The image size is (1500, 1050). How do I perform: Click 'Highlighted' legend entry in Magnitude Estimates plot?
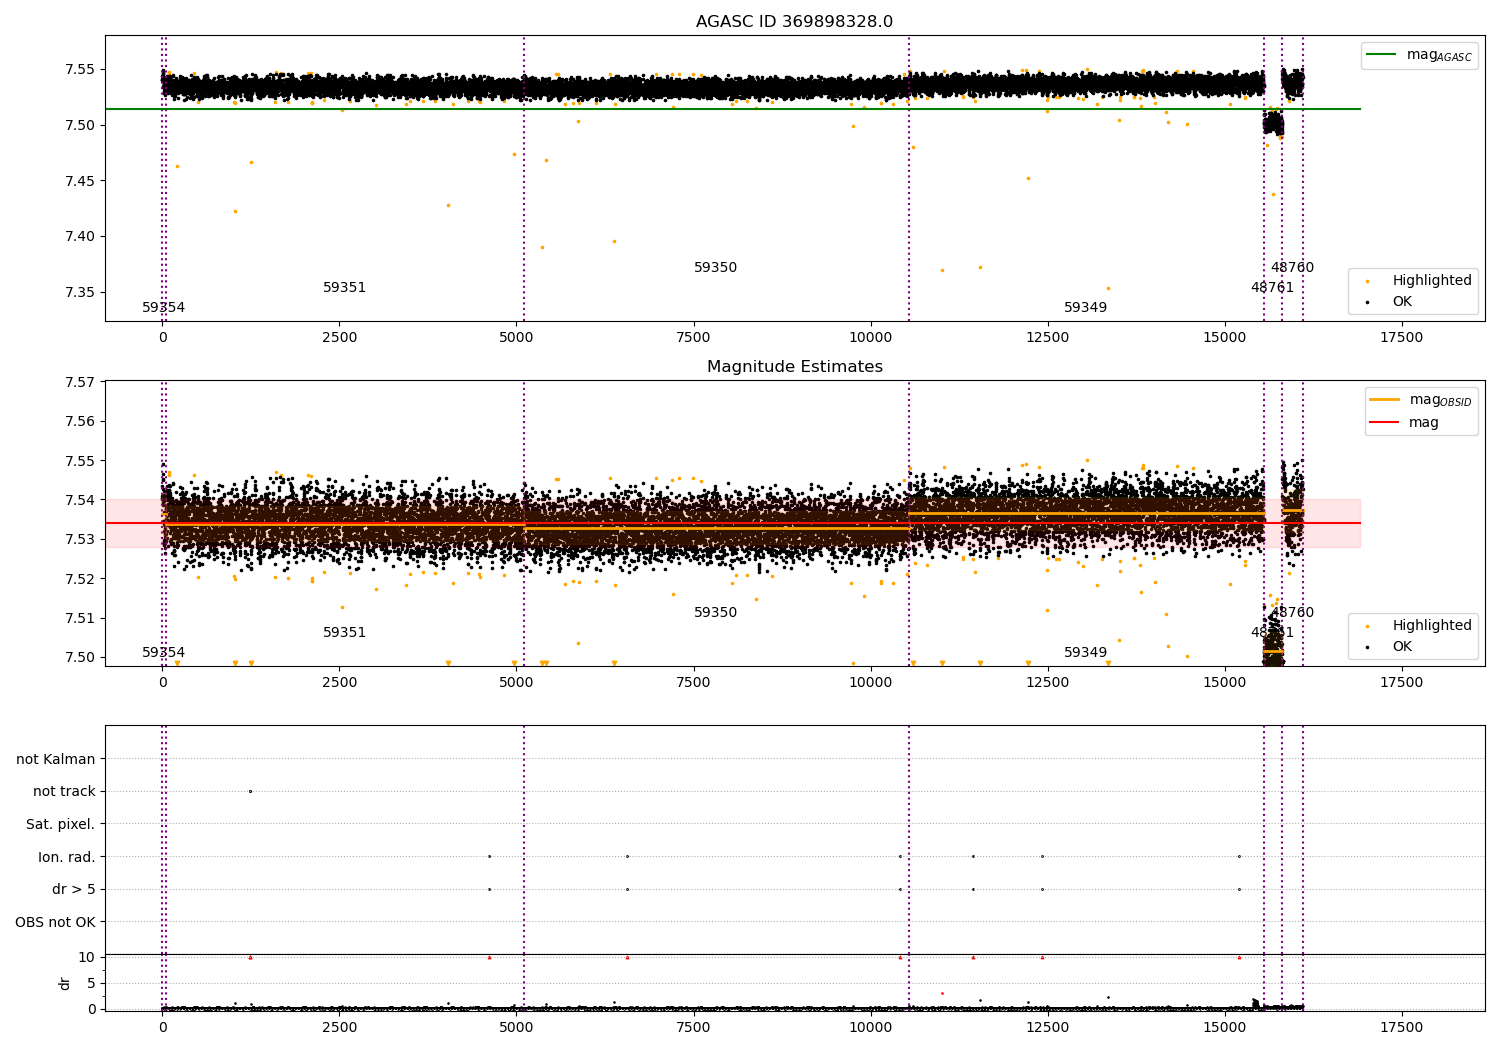pos(1419,626)
